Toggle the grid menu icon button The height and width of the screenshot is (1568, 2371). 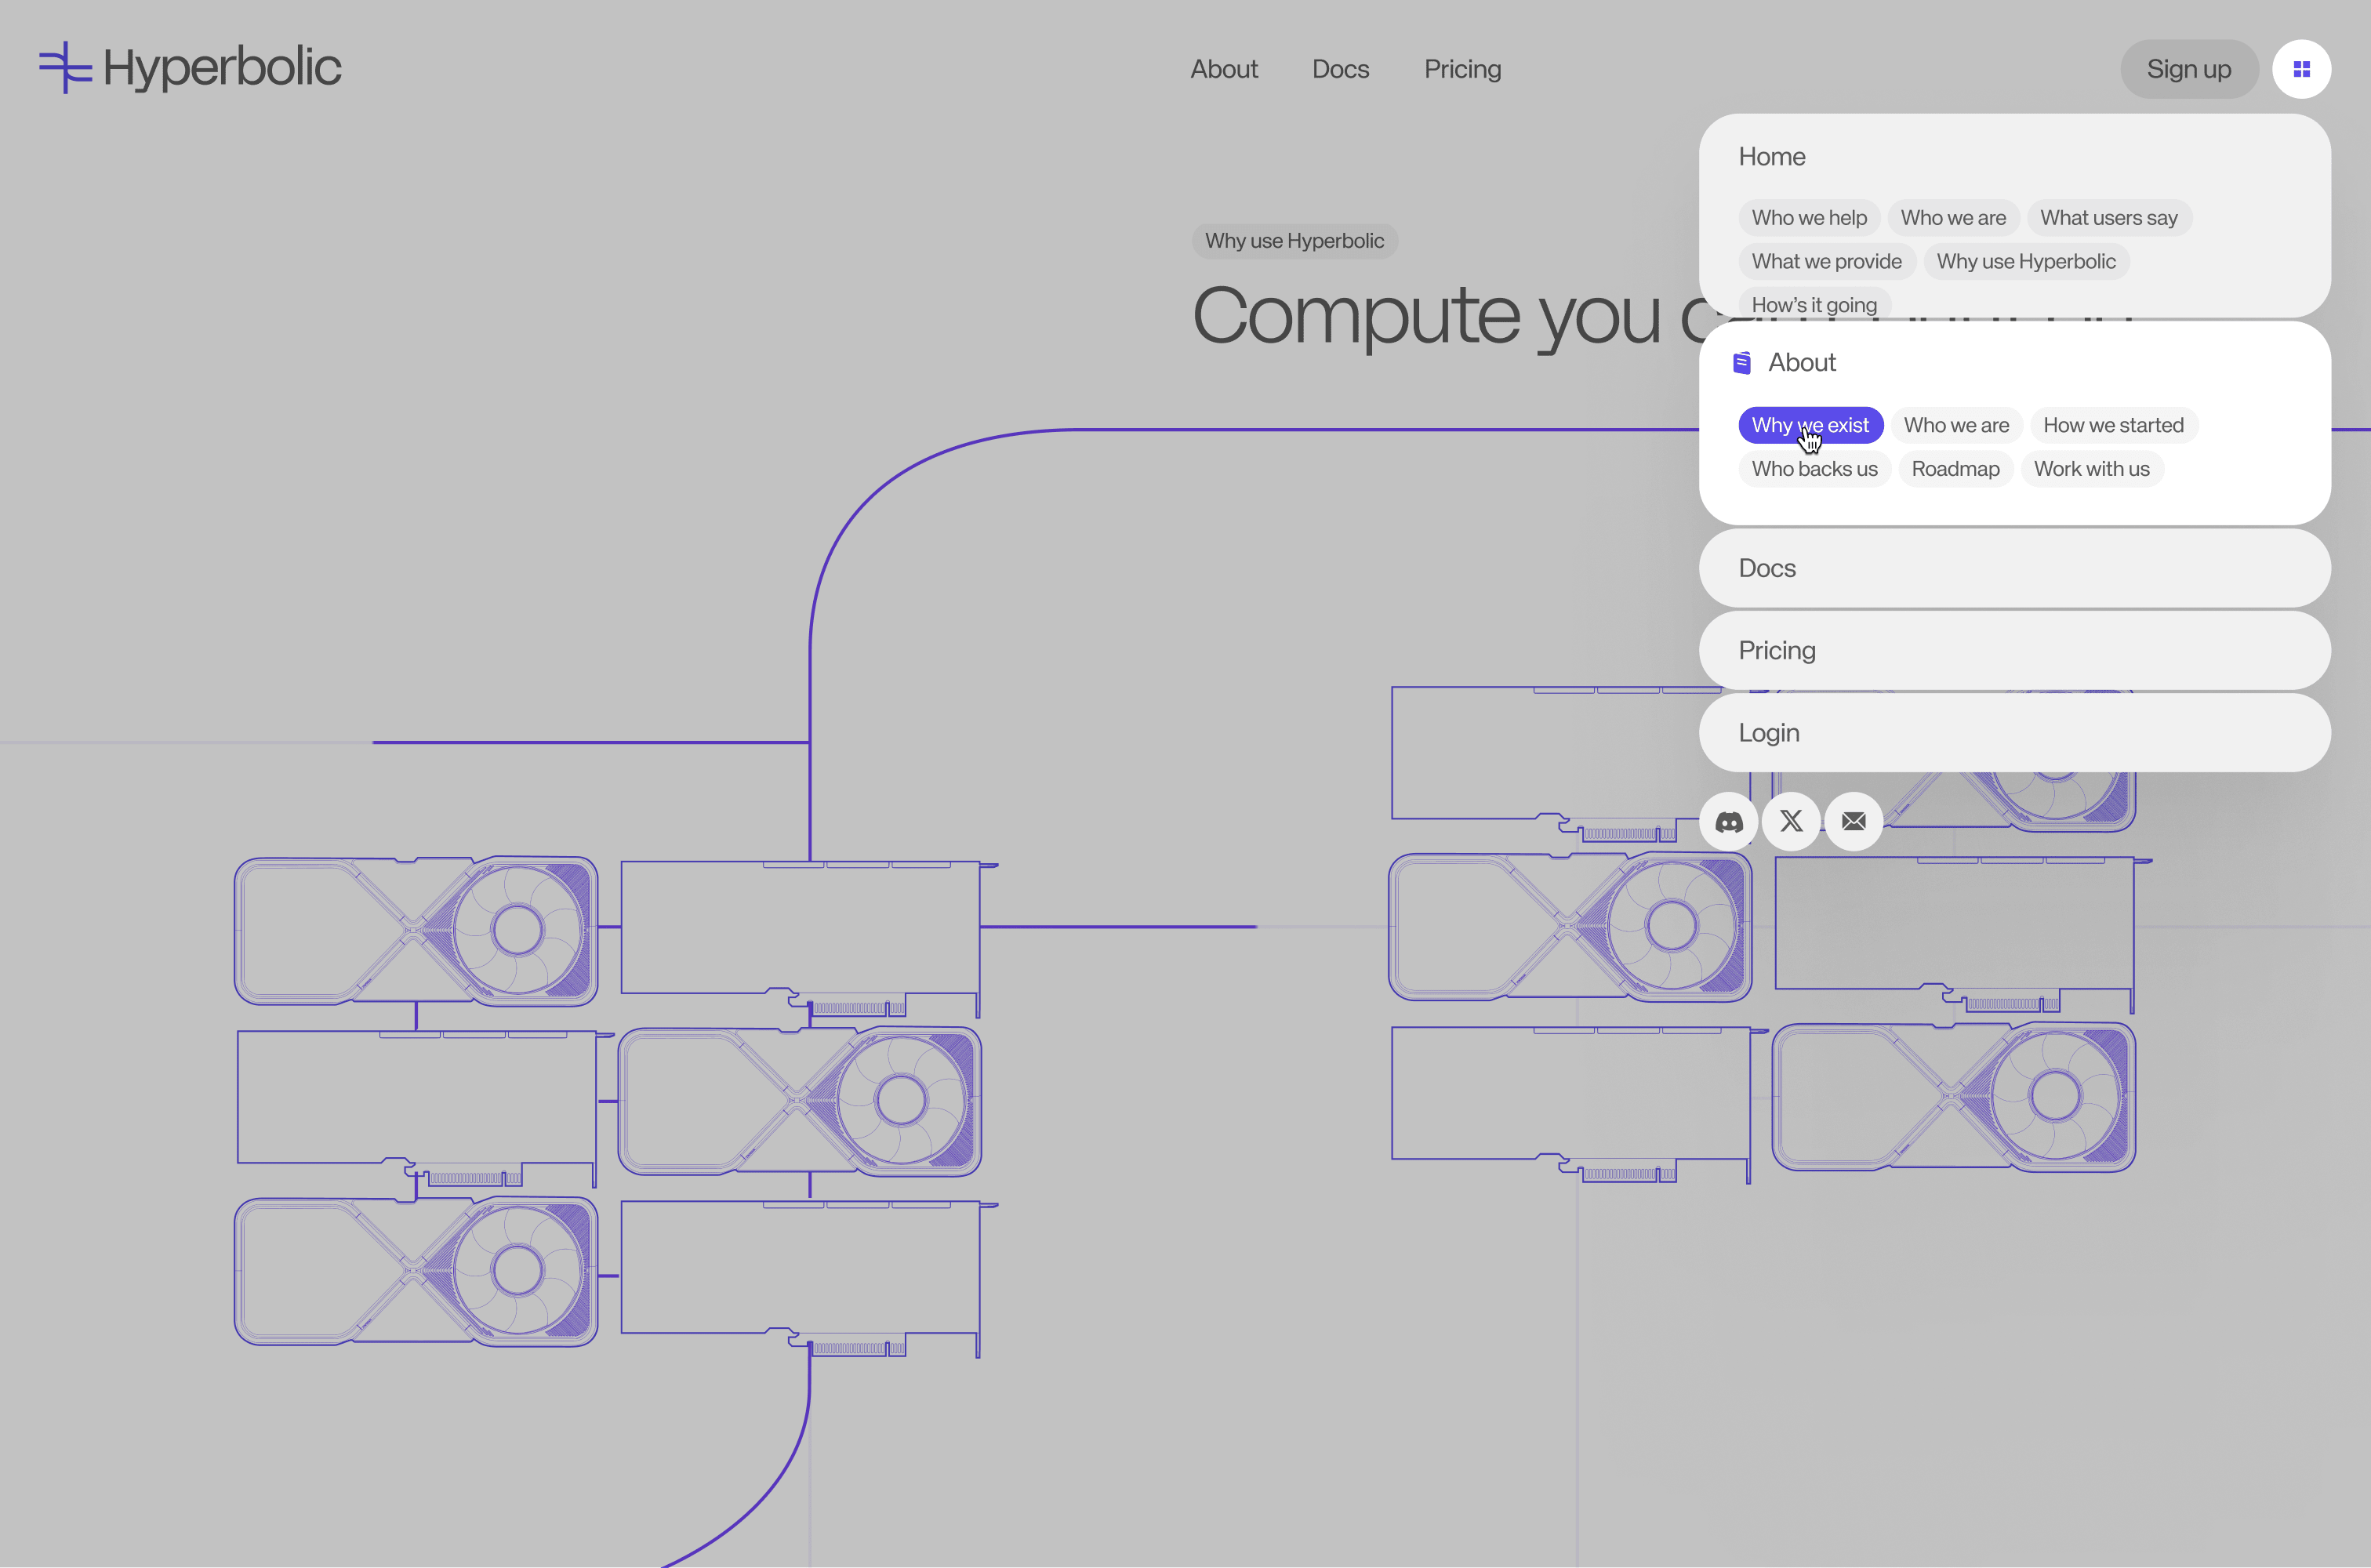pos(2301,69)
